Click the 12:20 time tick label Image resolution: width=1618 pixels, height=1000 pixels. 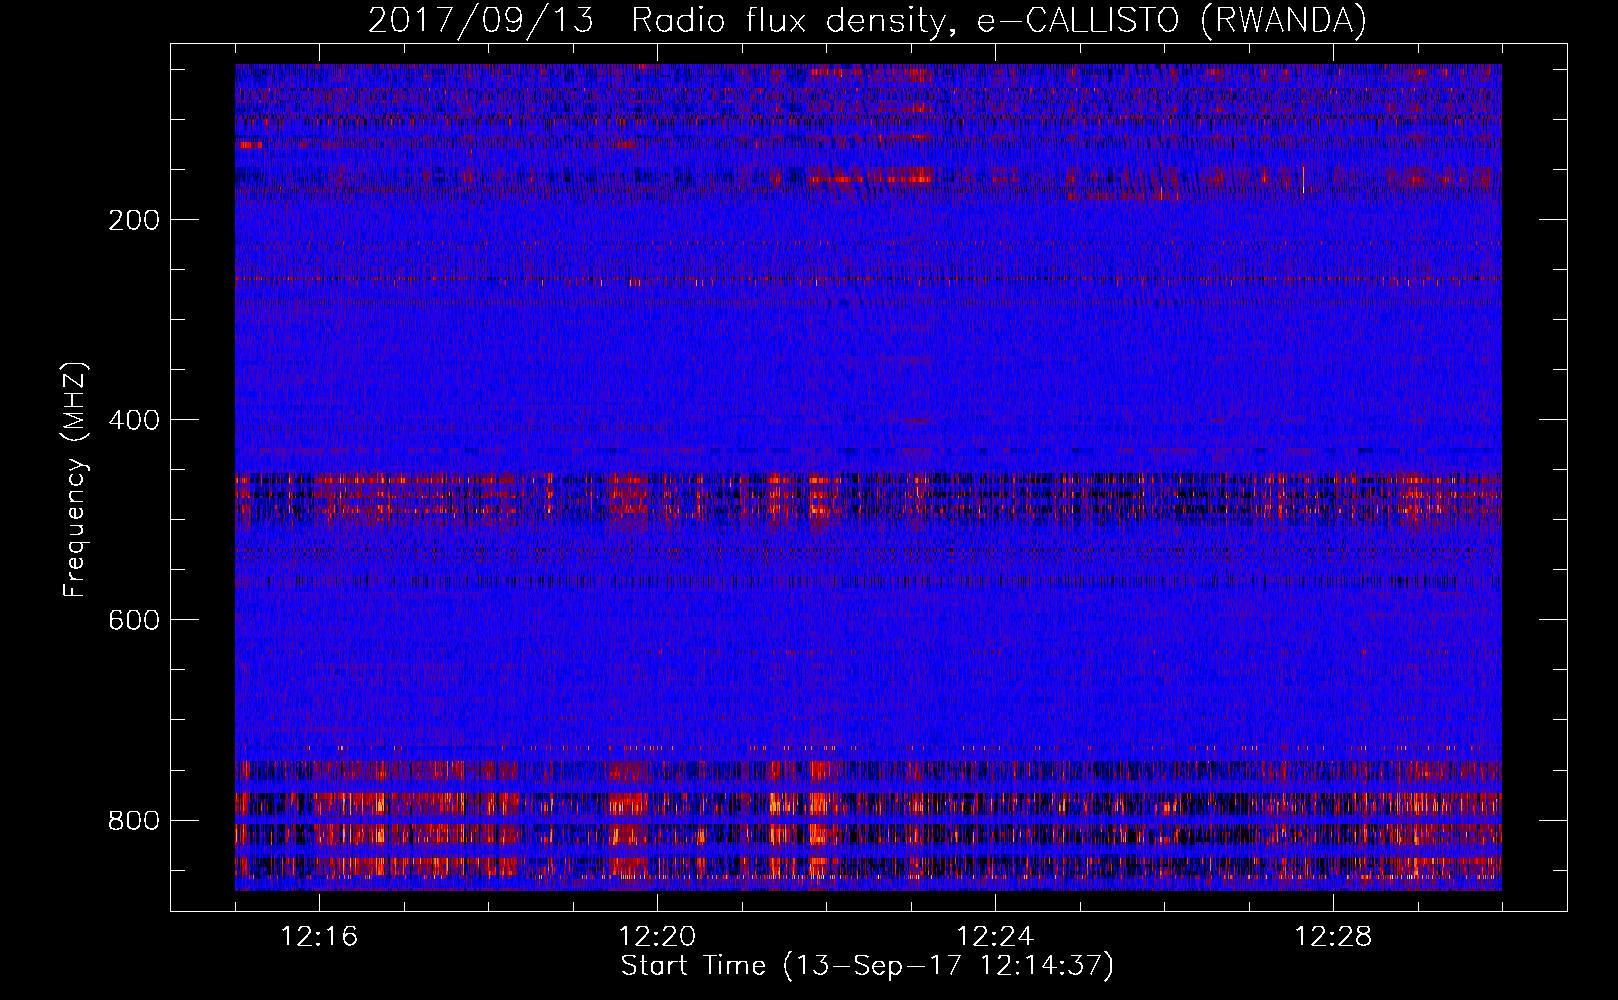pyautogui.click(x=657, y=937)
